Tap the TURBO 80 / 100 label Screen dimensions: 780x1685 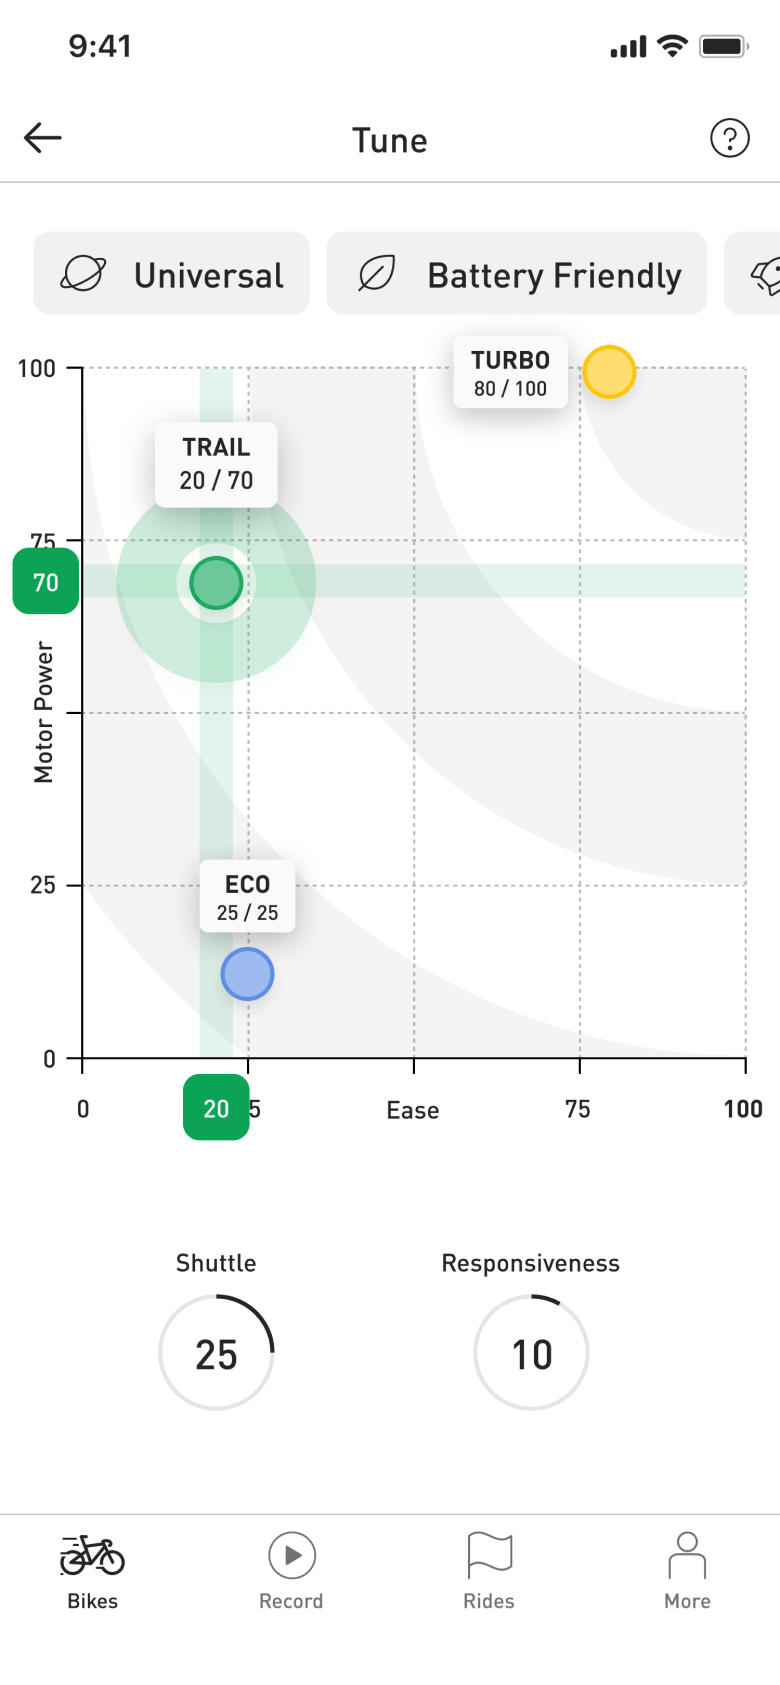(x=510, y=372)
